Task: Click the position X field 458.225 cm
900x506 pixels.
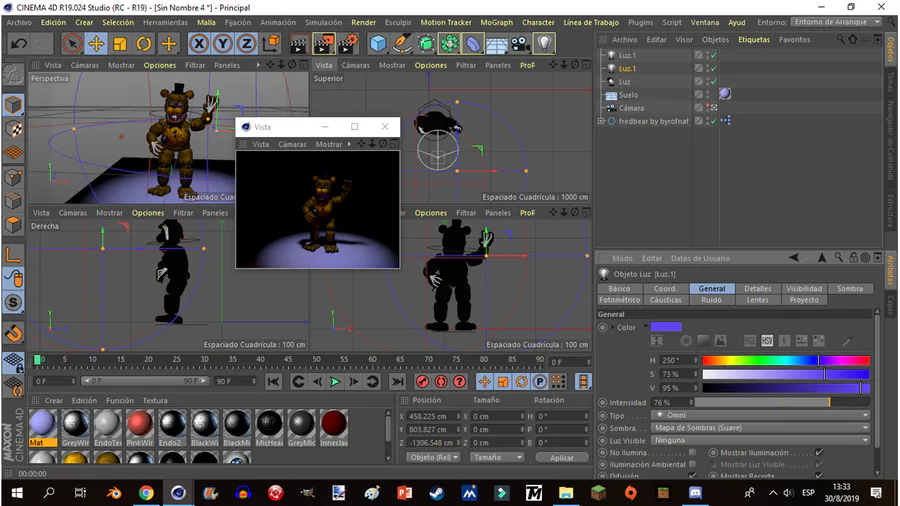Action: point(434,416)
